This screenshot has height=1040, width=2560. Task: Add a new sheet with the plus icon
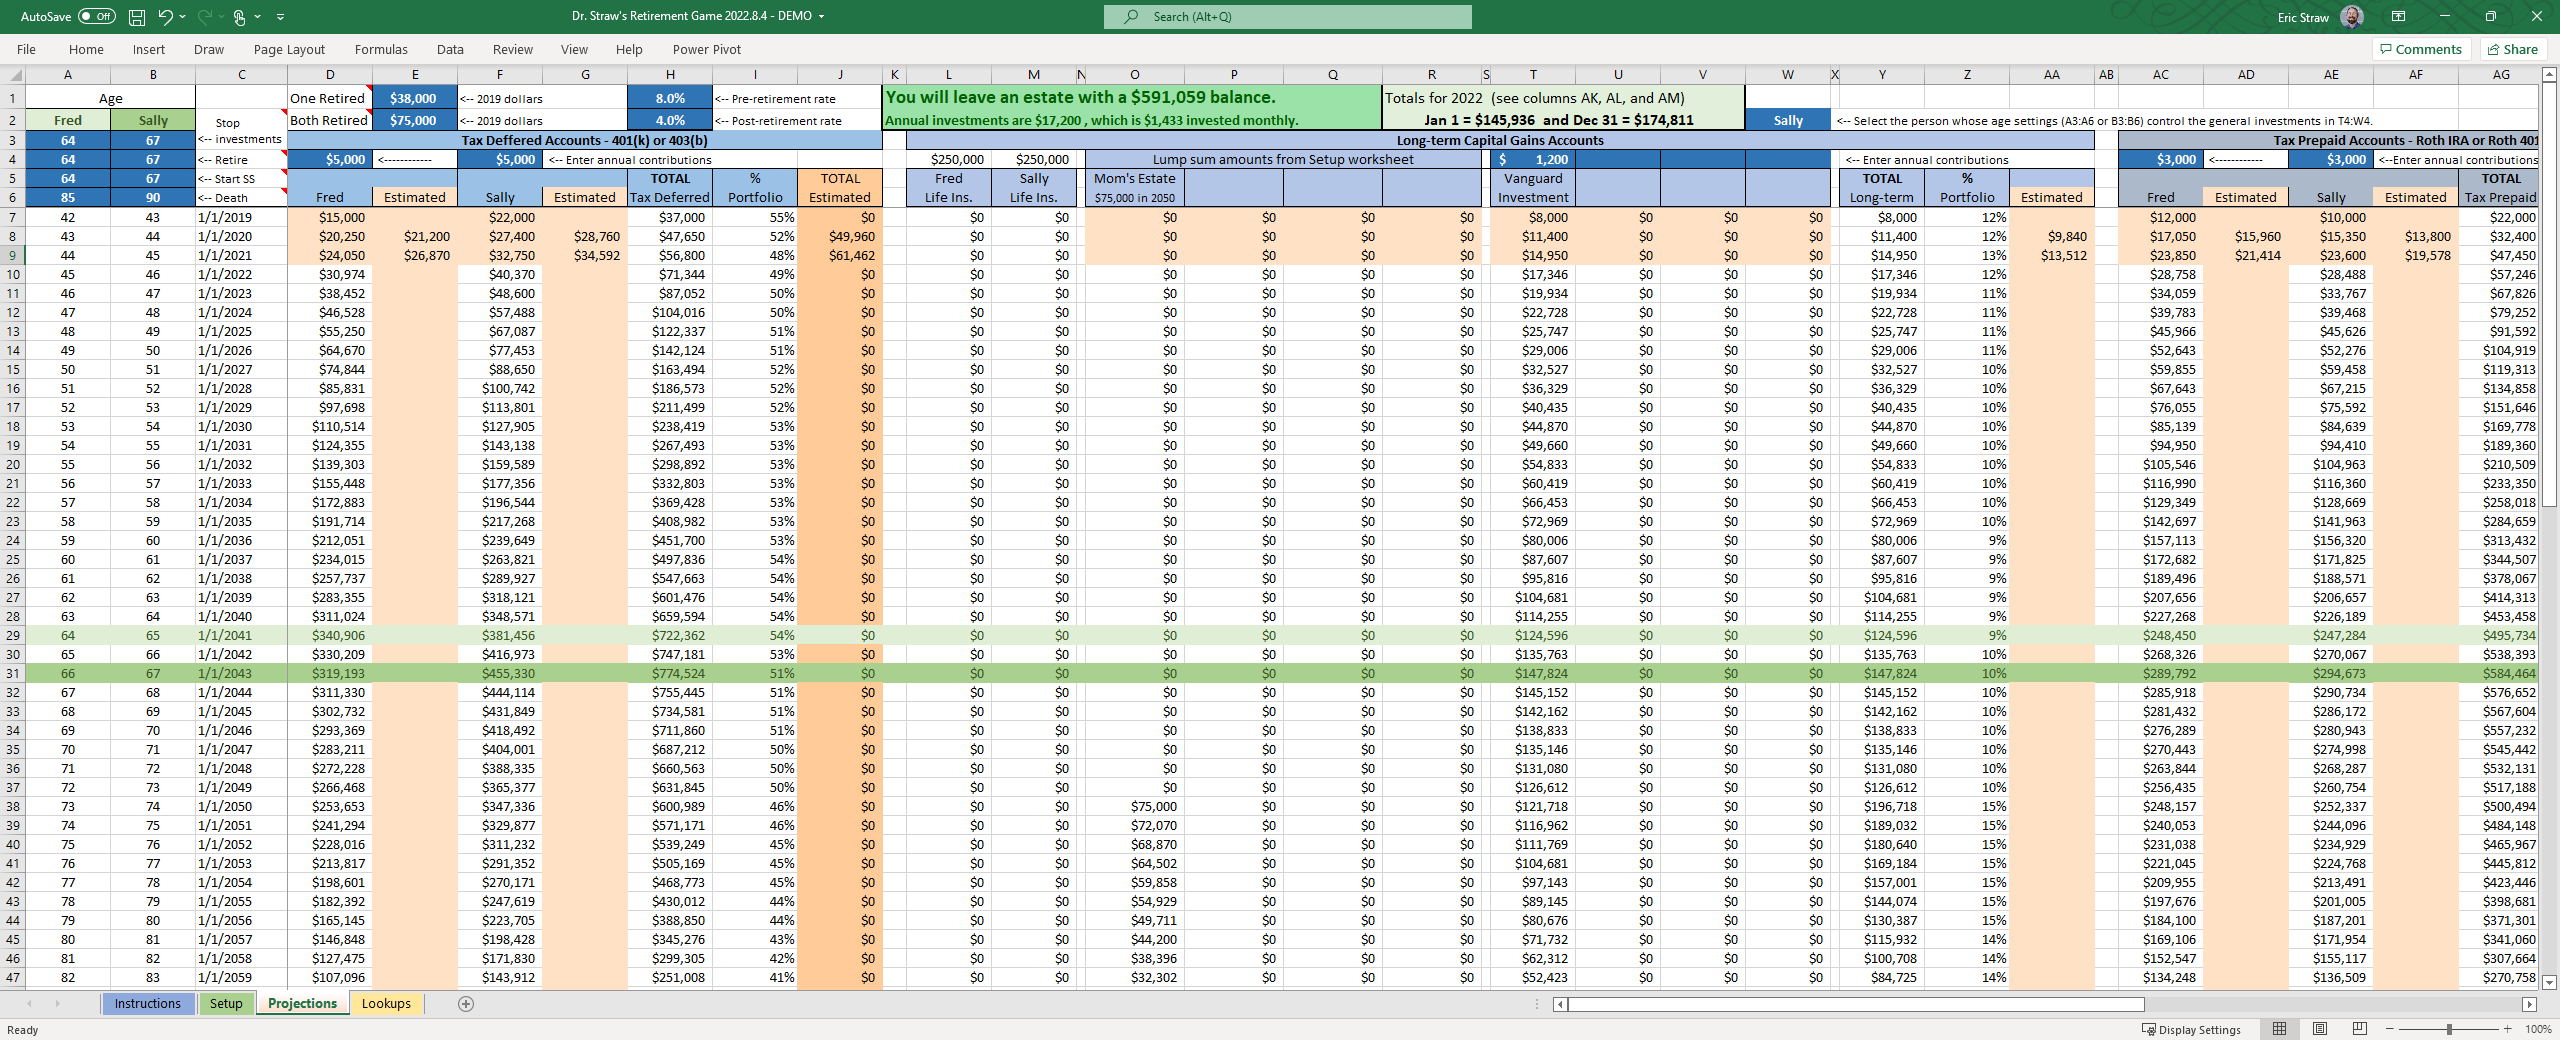click(x=466, y=1004)
